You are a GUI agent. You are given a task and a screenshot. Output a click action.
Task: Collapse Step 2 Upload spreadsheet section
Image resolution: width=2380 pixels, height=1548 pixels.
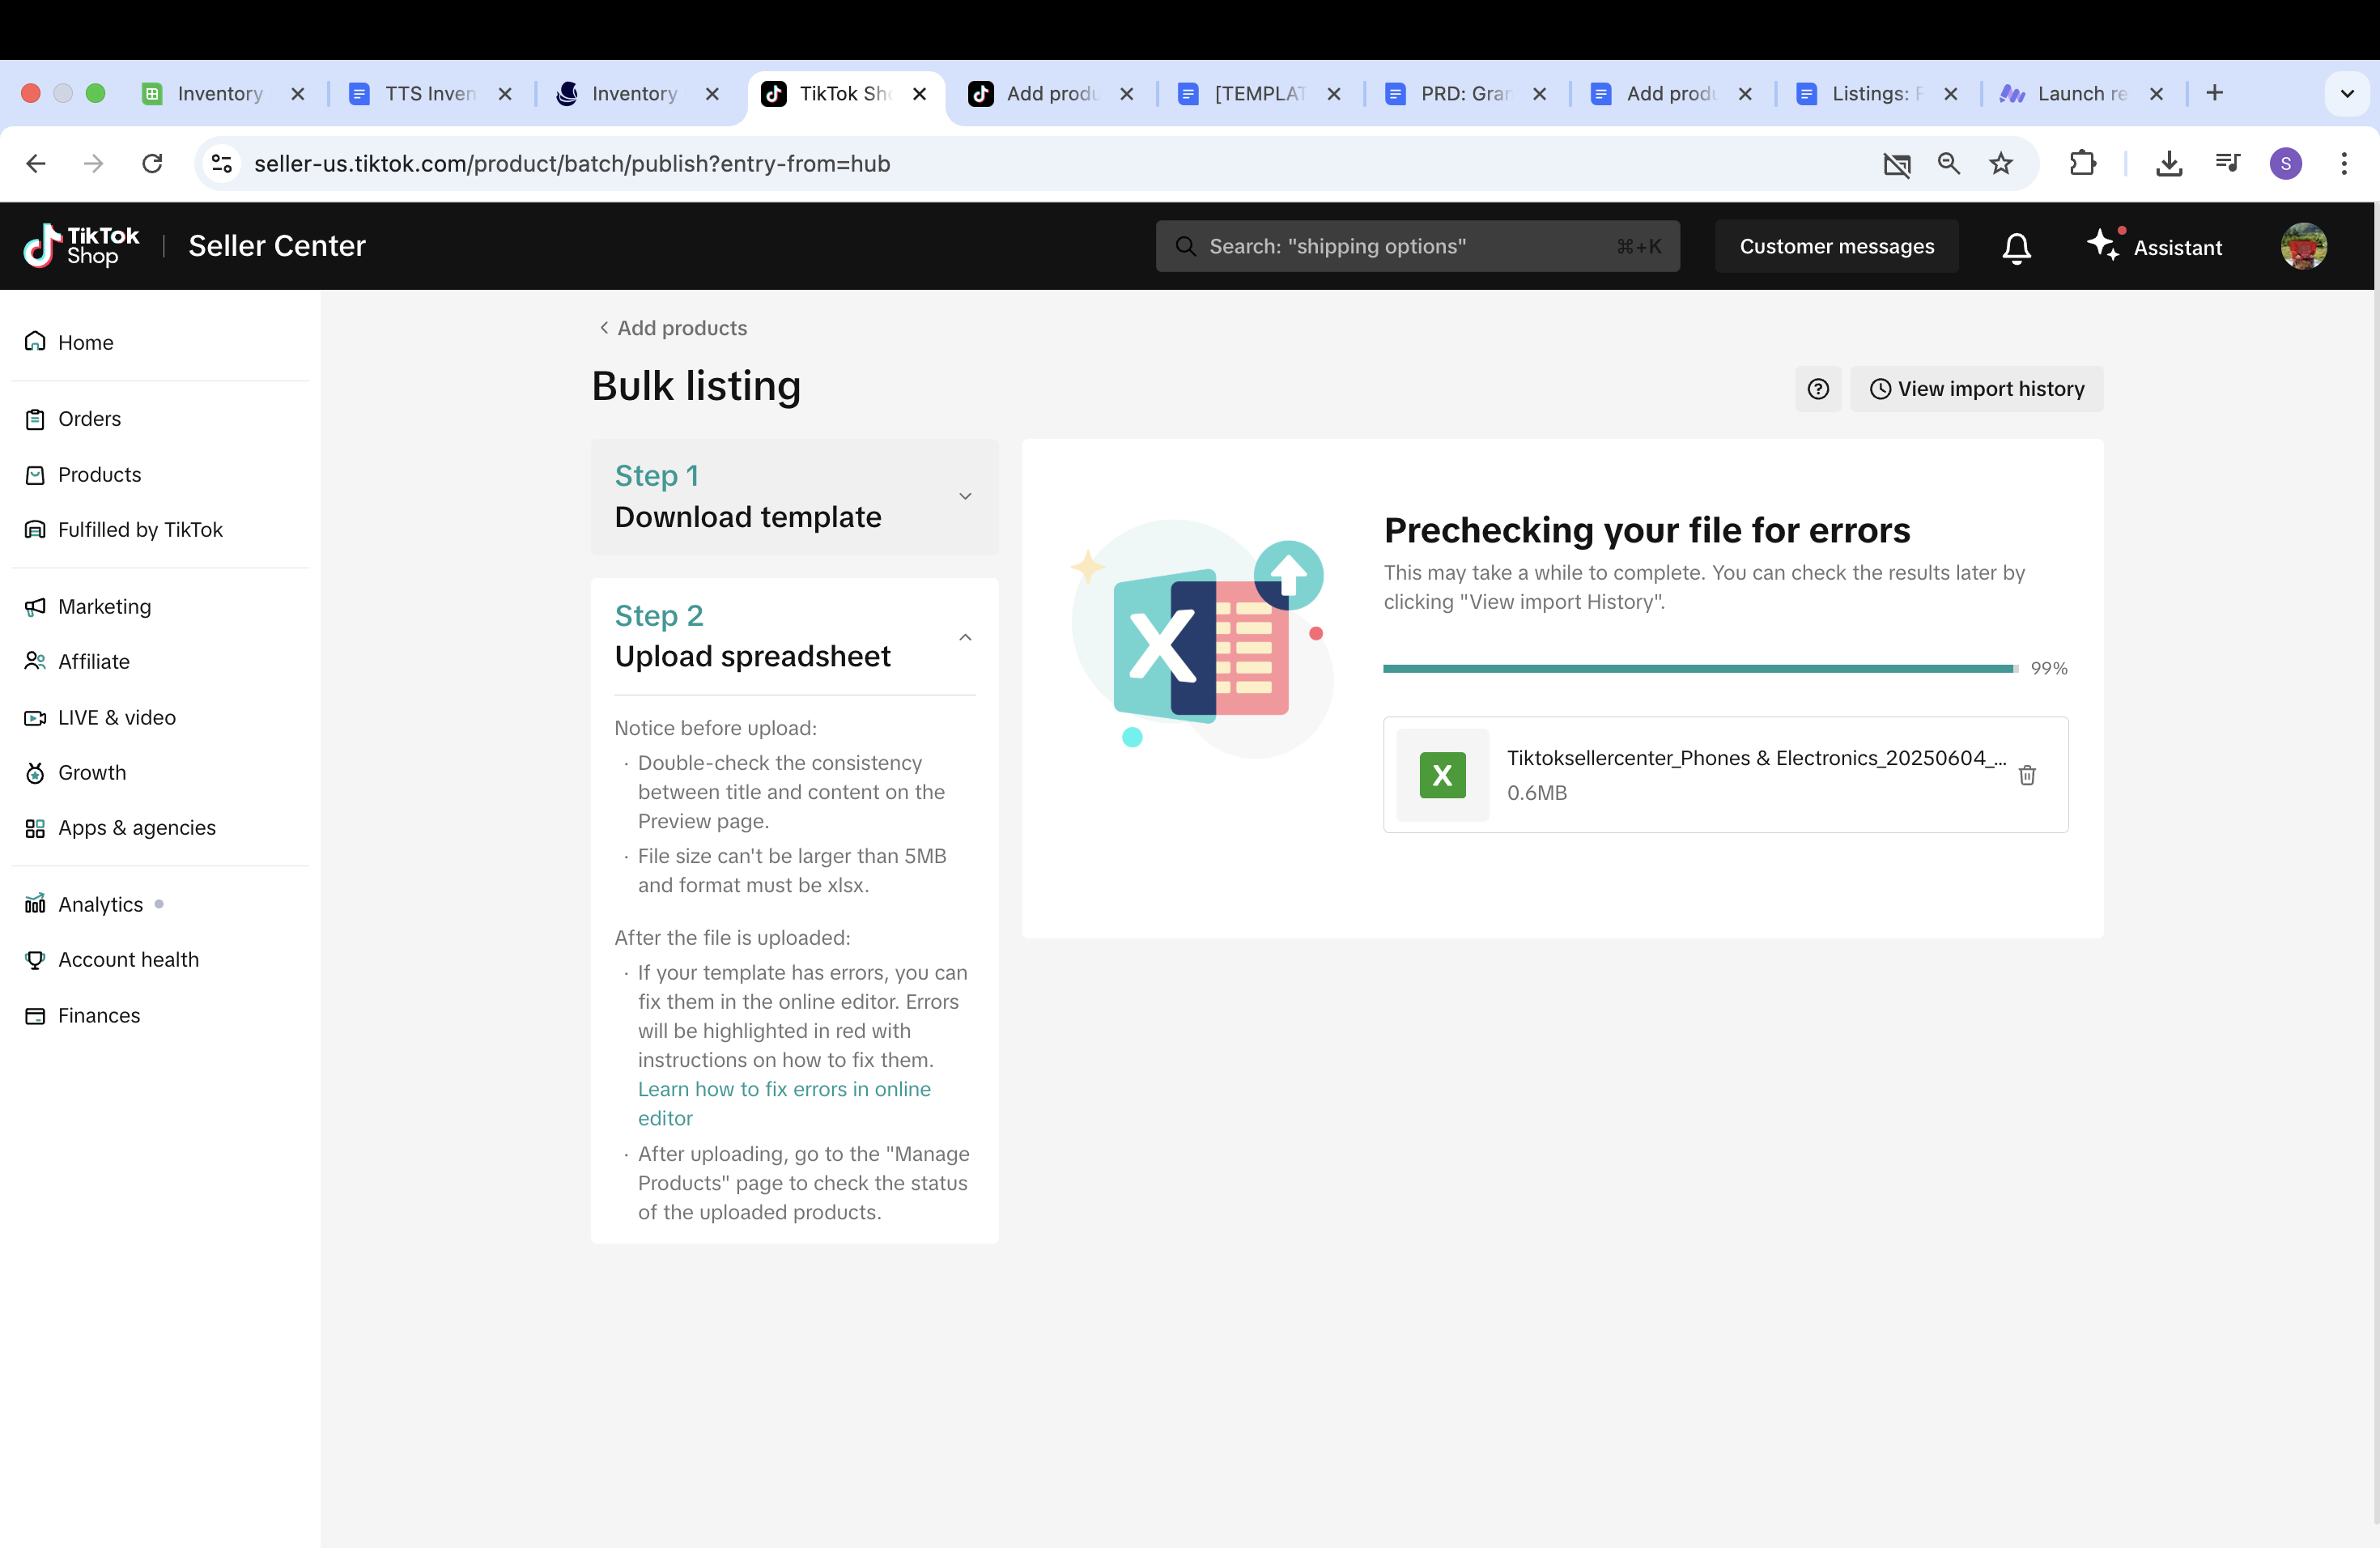tap(965, 637)
